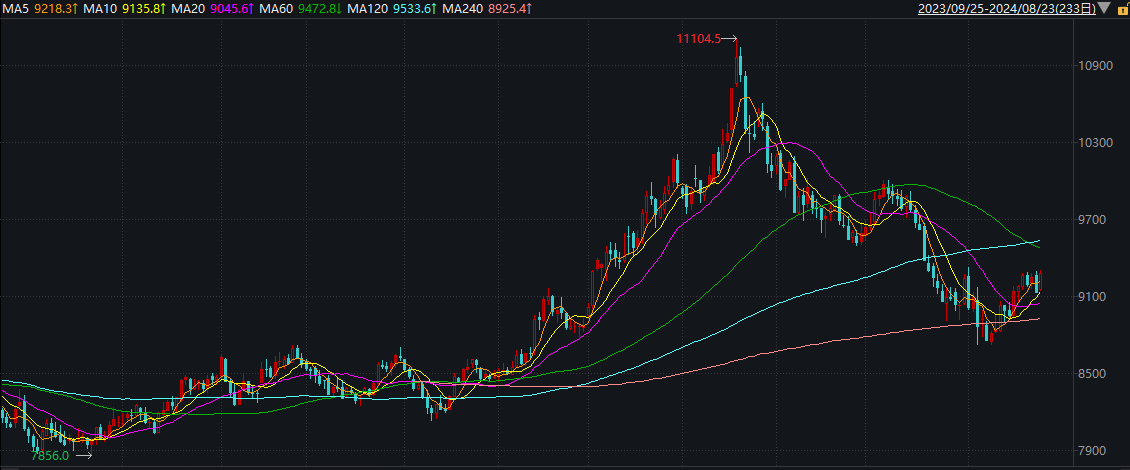
Task: Click the MA120 9533.6 indicator label
Action: [x=391, y=9]
